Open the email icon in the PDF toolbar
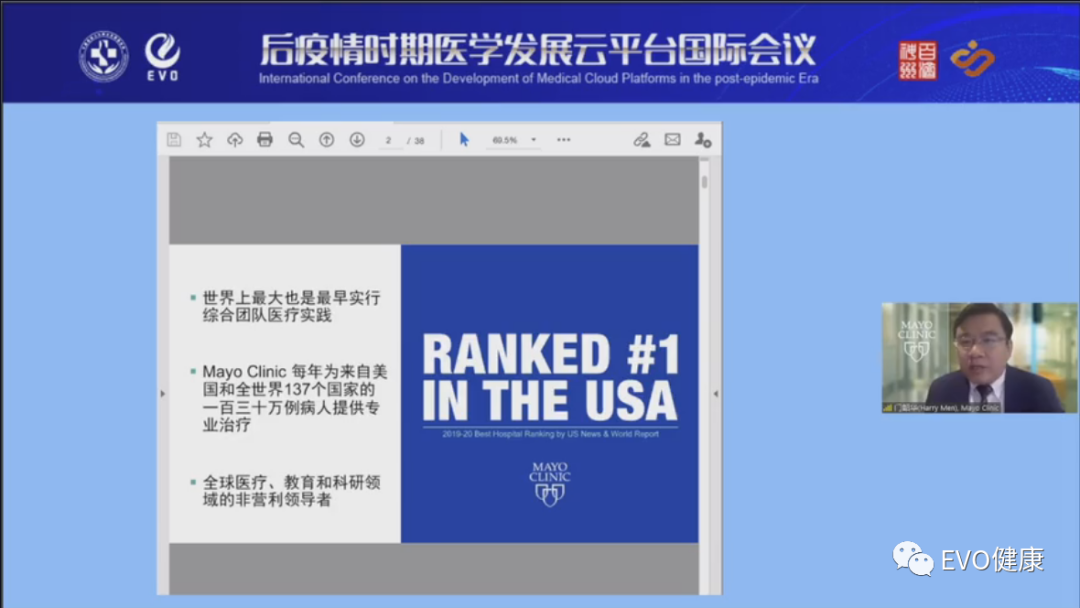The height and width of the screenshot is (608, 1080). (674, 140)
